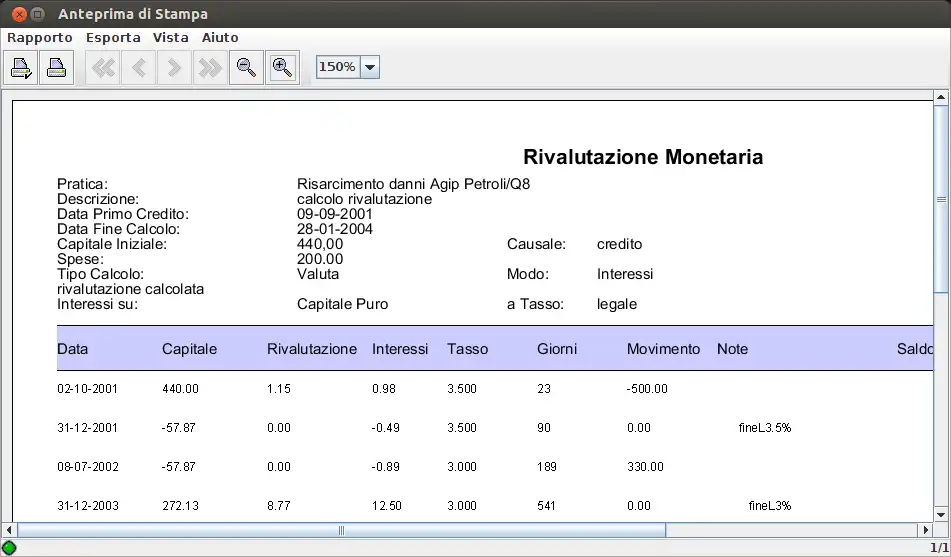Click the green status indicator icon

point(9,548)
